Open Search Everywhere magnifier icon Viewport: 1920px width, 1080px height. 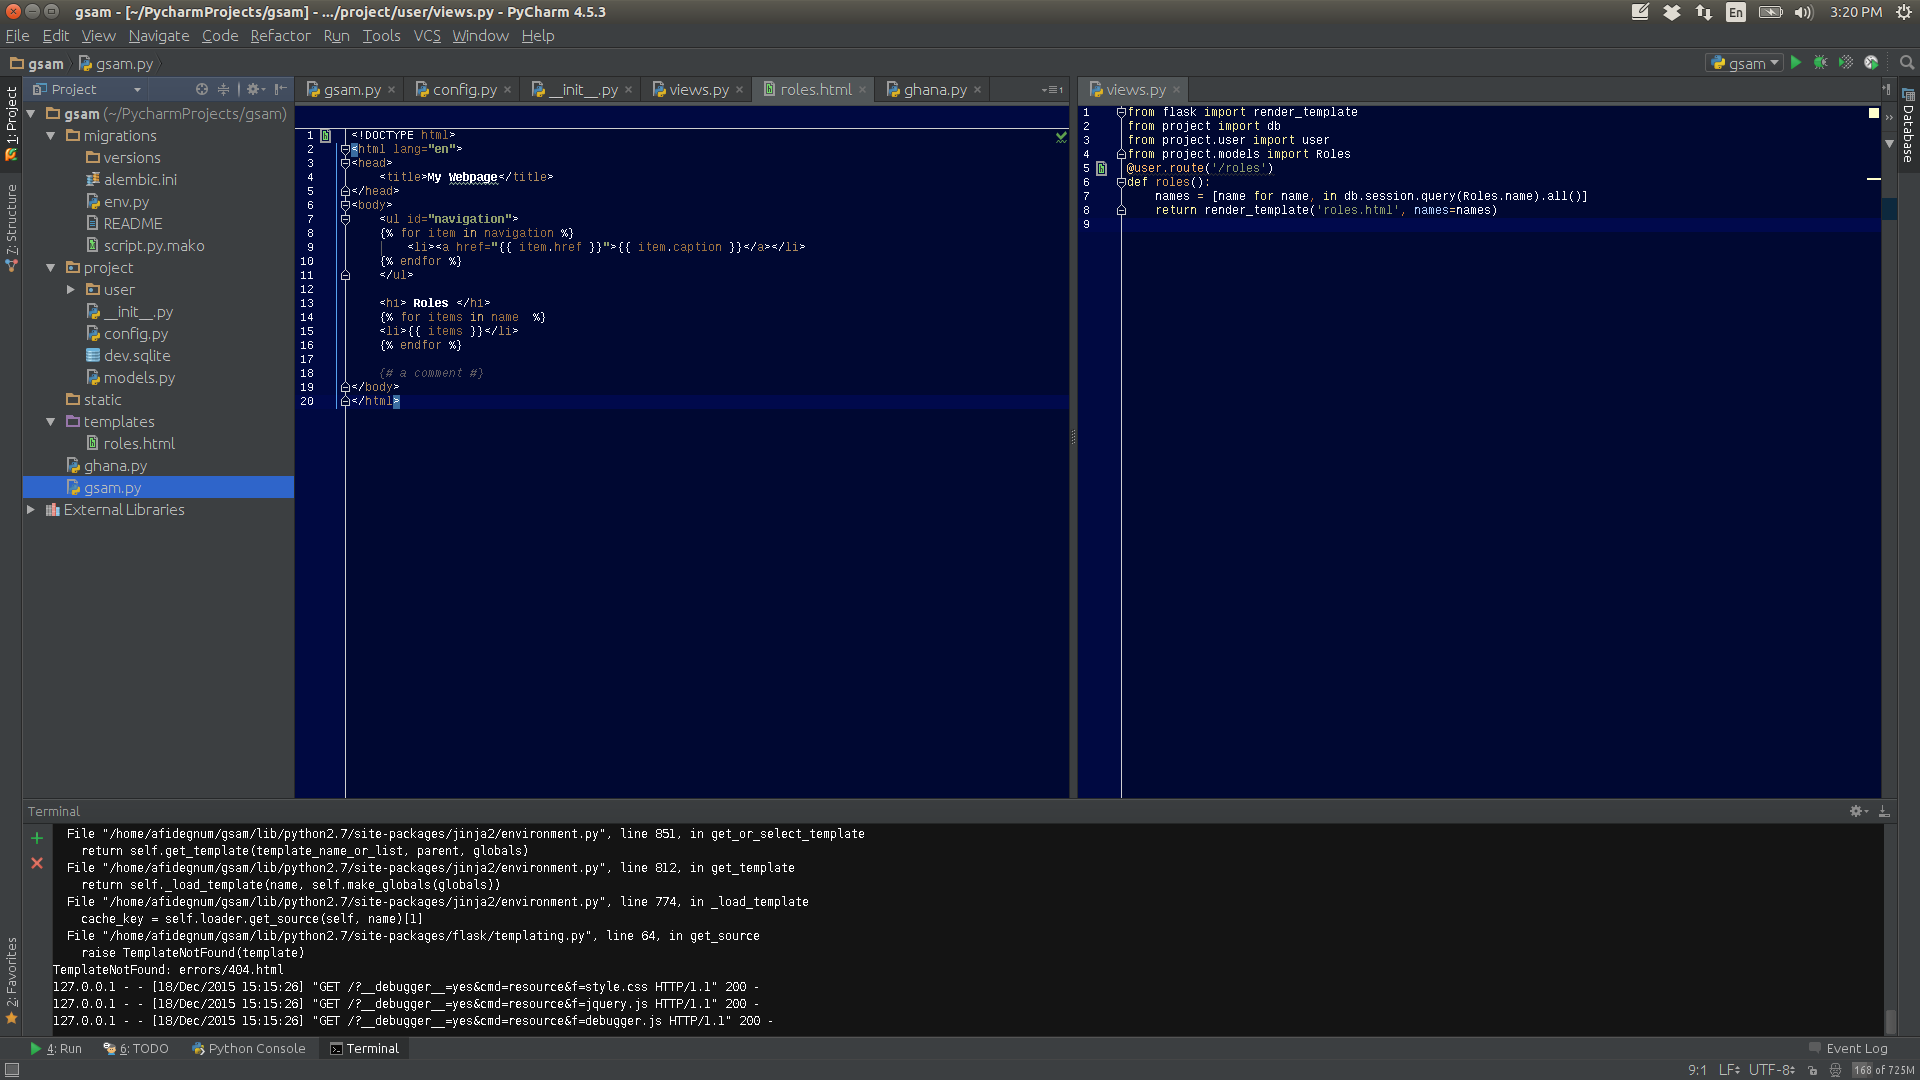[1907, 63]
